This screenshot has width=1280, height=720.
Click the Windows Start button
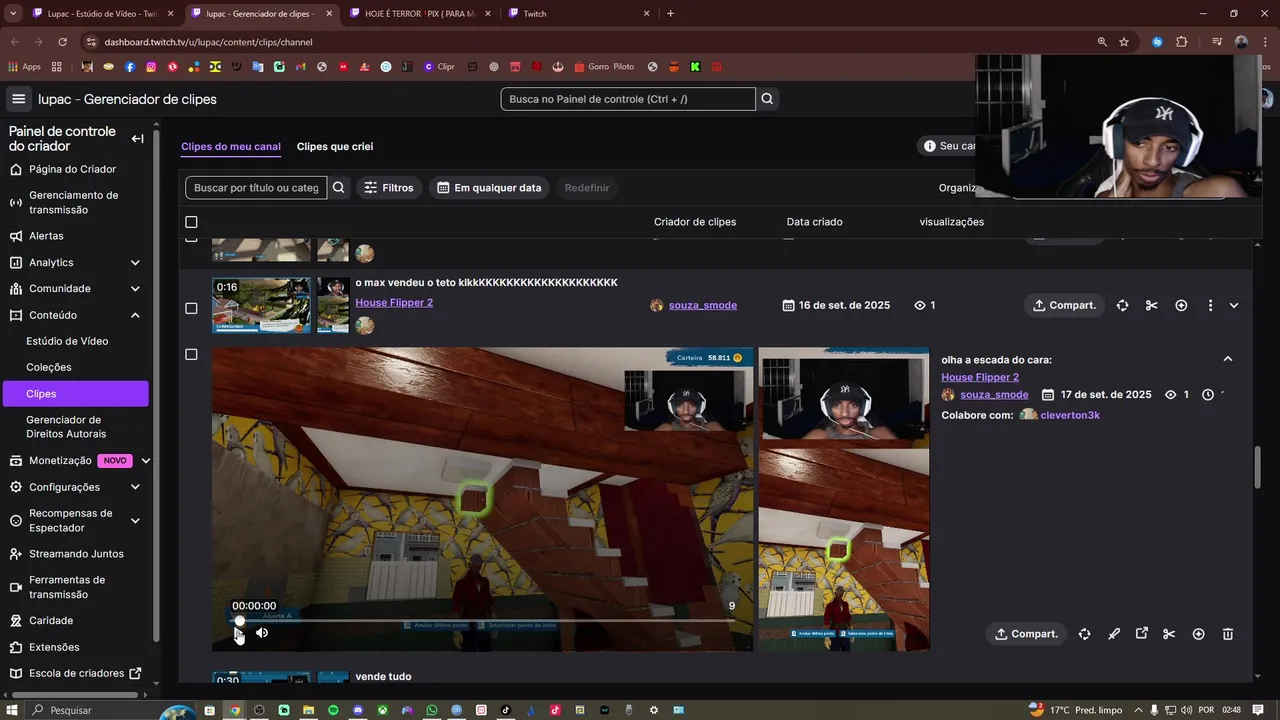[13, 710]
